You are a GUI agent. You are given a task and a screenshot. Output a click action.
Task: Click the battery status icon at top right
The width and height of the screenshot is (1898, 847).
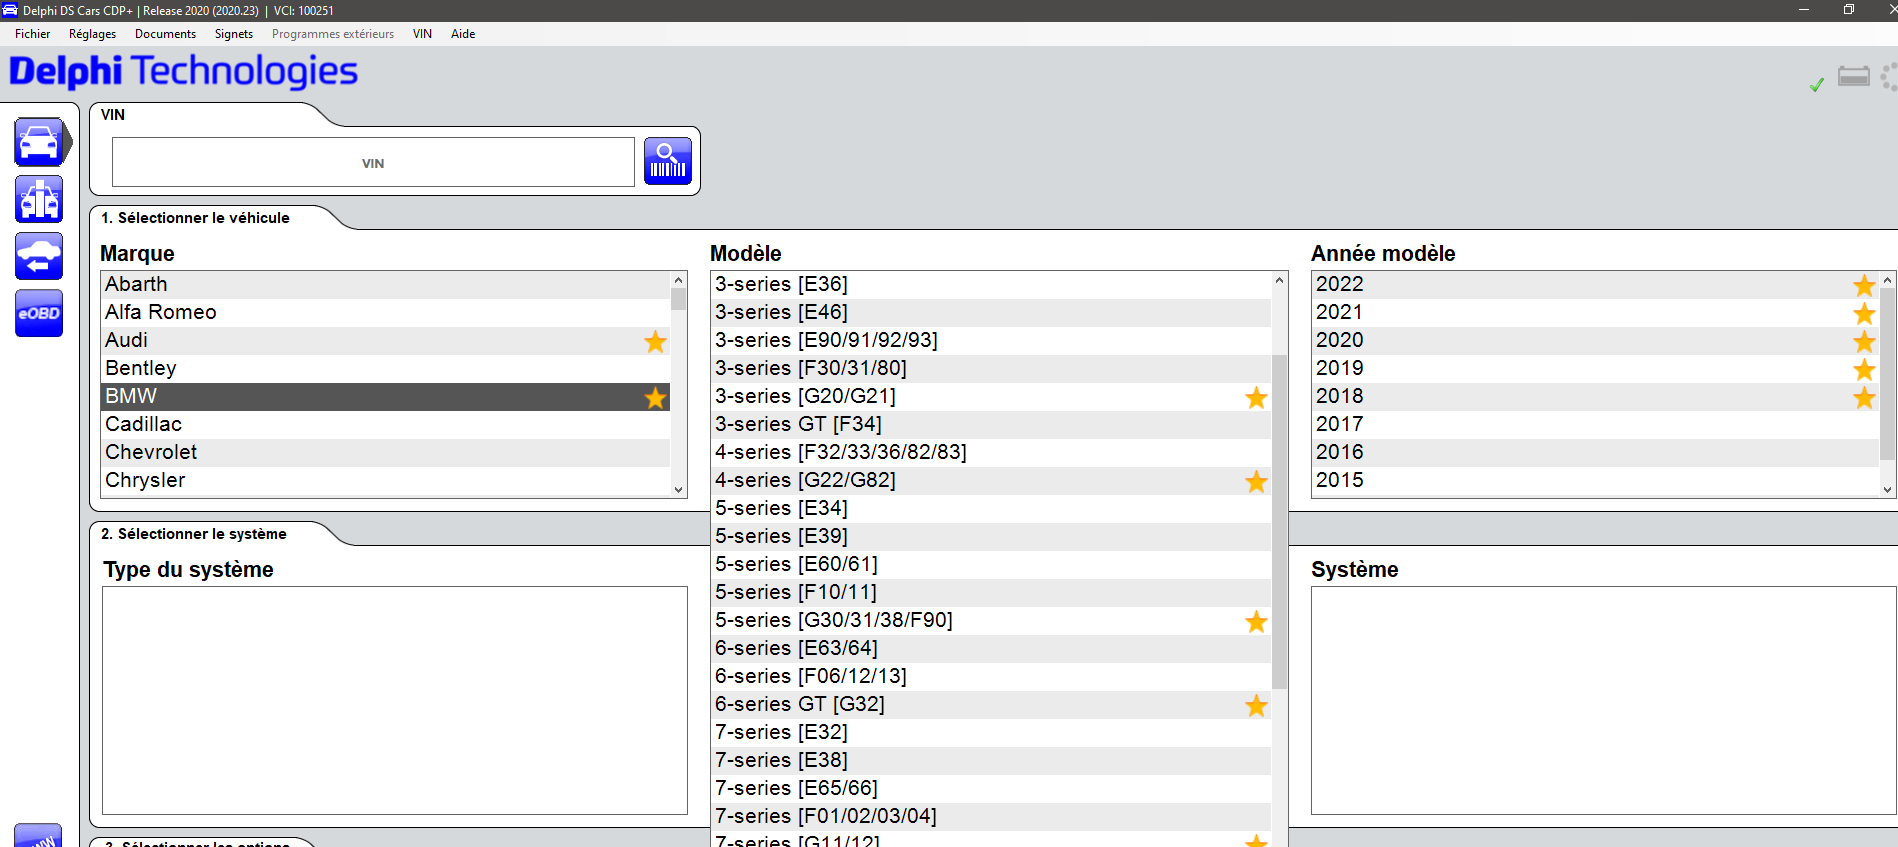[x=1854, y=77]
